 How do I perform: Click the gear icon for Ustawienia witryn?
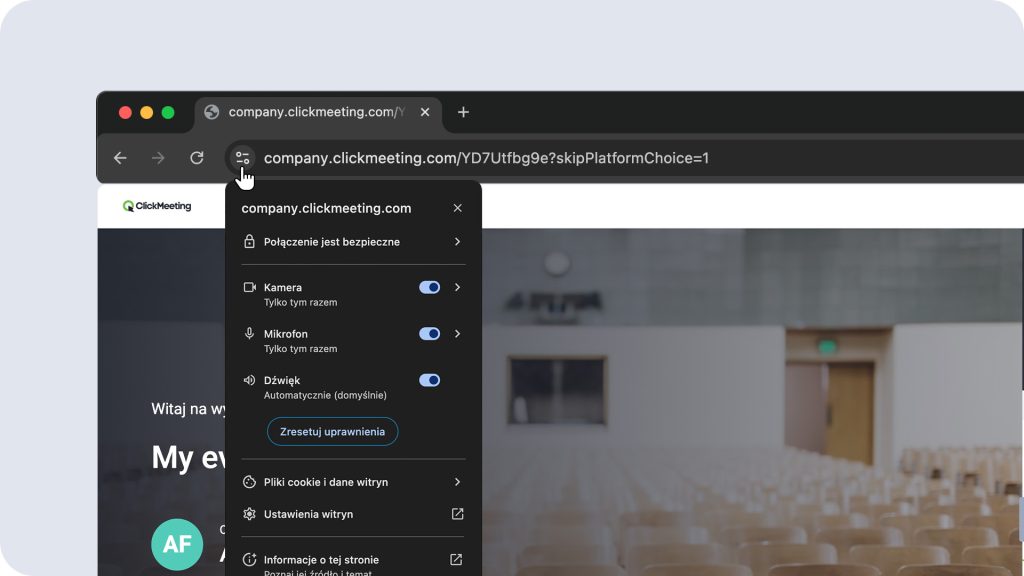click(249, 514)
